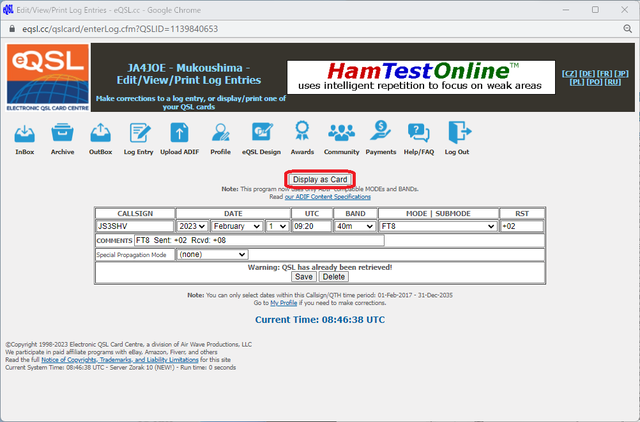Screen dimensions: 640x422
Task: Open the MODE dropdown showing FT8
Action: pos(438,226)
